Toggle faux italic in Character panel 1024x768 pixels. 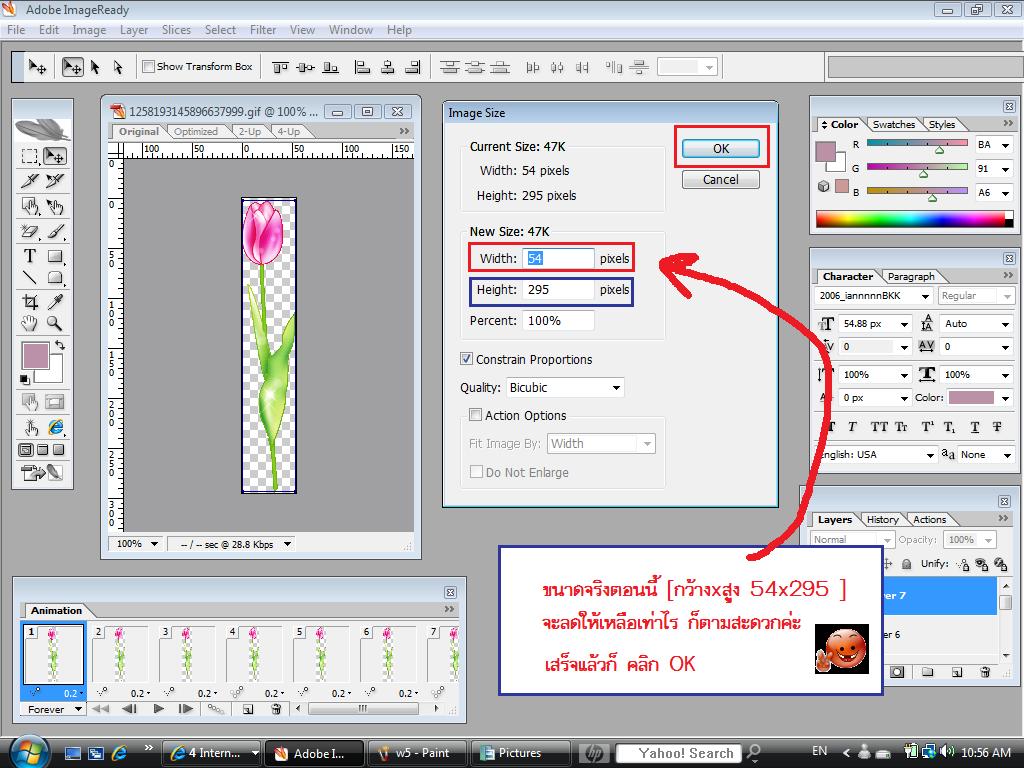tap(852, 427)
